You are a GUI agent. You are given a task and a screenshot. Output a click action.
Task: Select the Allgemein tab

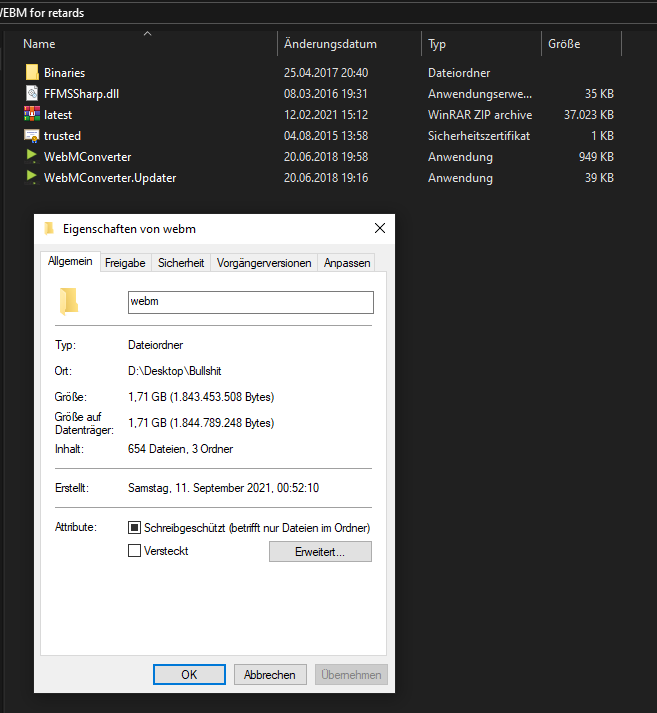click(x=70, y=261)
